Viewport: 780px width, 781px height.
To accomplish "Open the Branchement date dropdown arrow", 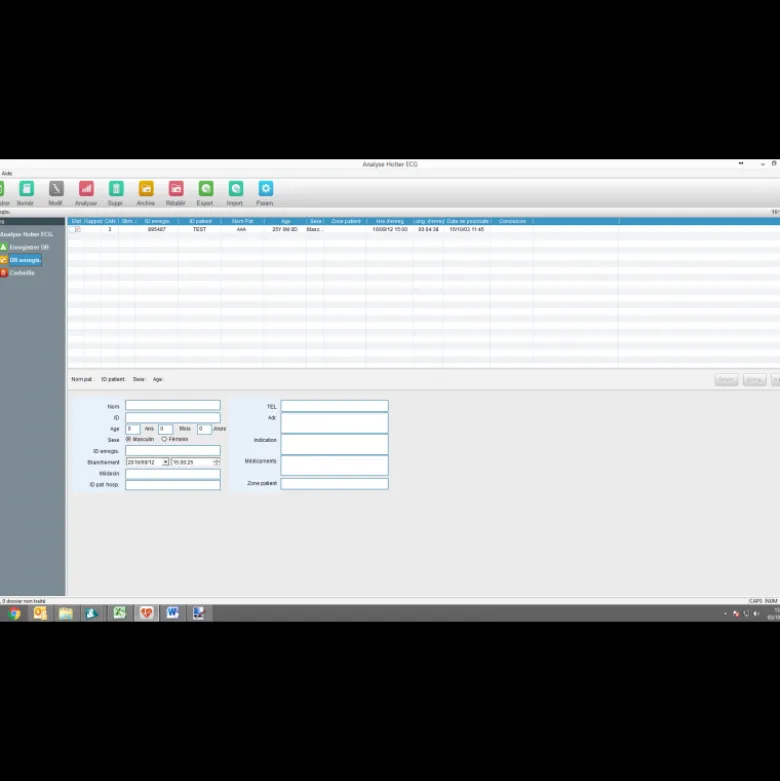I will click(x=165, y=462).
